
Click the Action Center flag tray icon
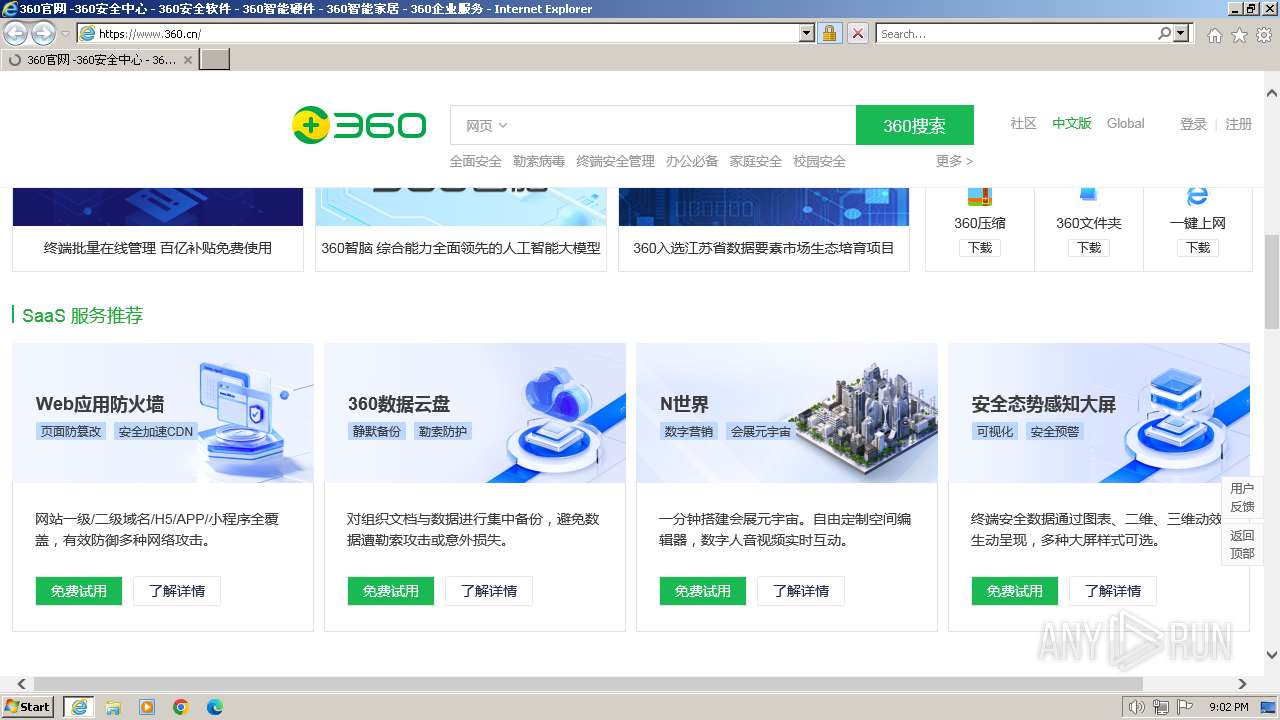(x=1185, y=707)
